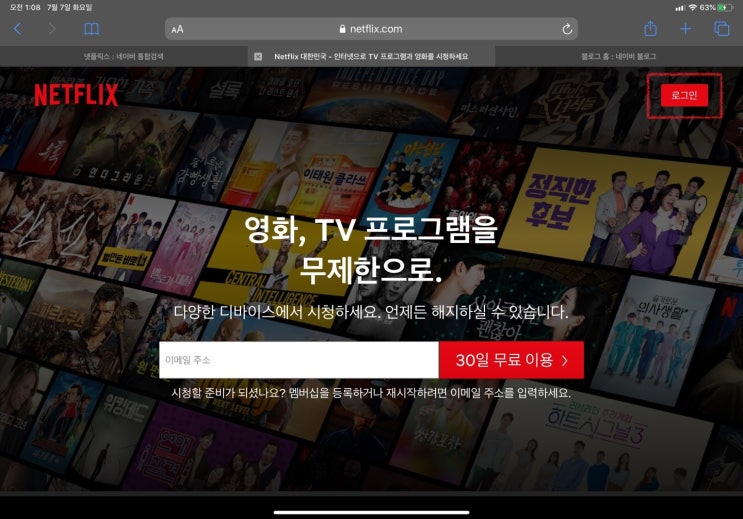Check the battery indicator in status bar
The image size is (743, 519).
pos(724,8)
